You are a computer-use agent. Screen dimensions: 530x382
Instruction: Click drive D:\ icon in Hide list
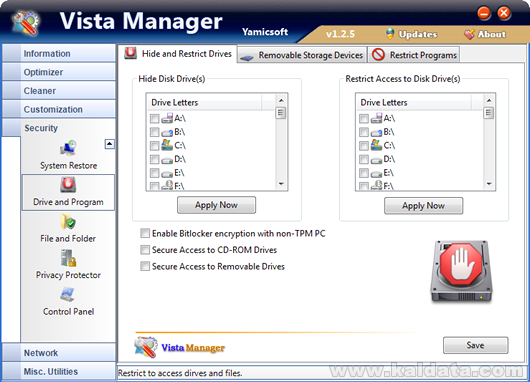[x=167, y=160]
